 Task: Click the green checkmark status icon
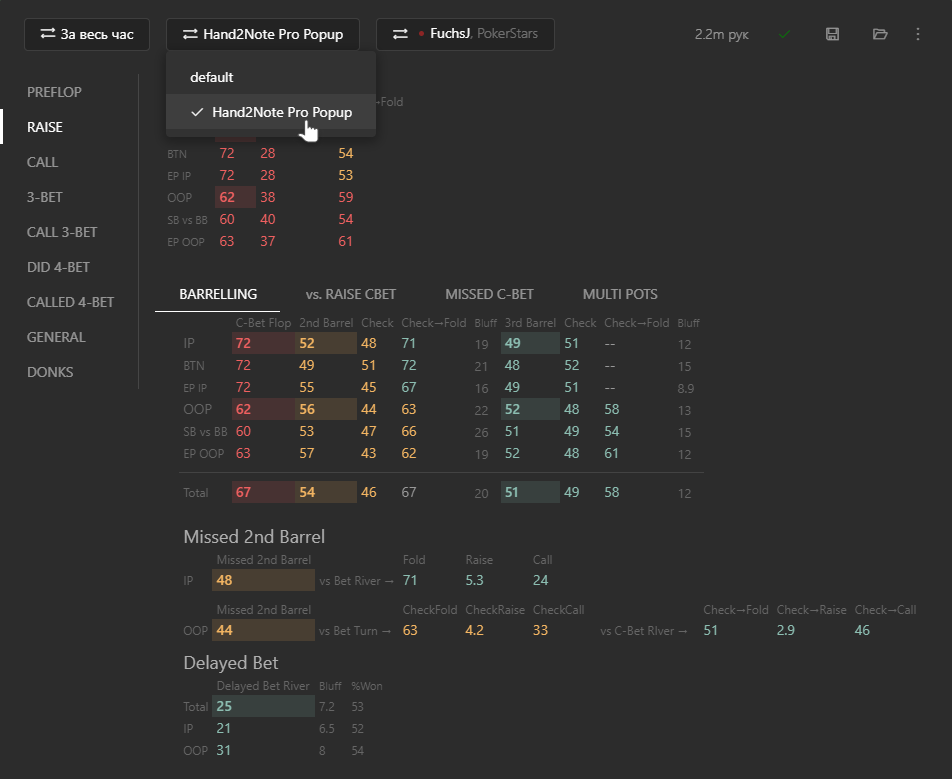tap(784, 34)
